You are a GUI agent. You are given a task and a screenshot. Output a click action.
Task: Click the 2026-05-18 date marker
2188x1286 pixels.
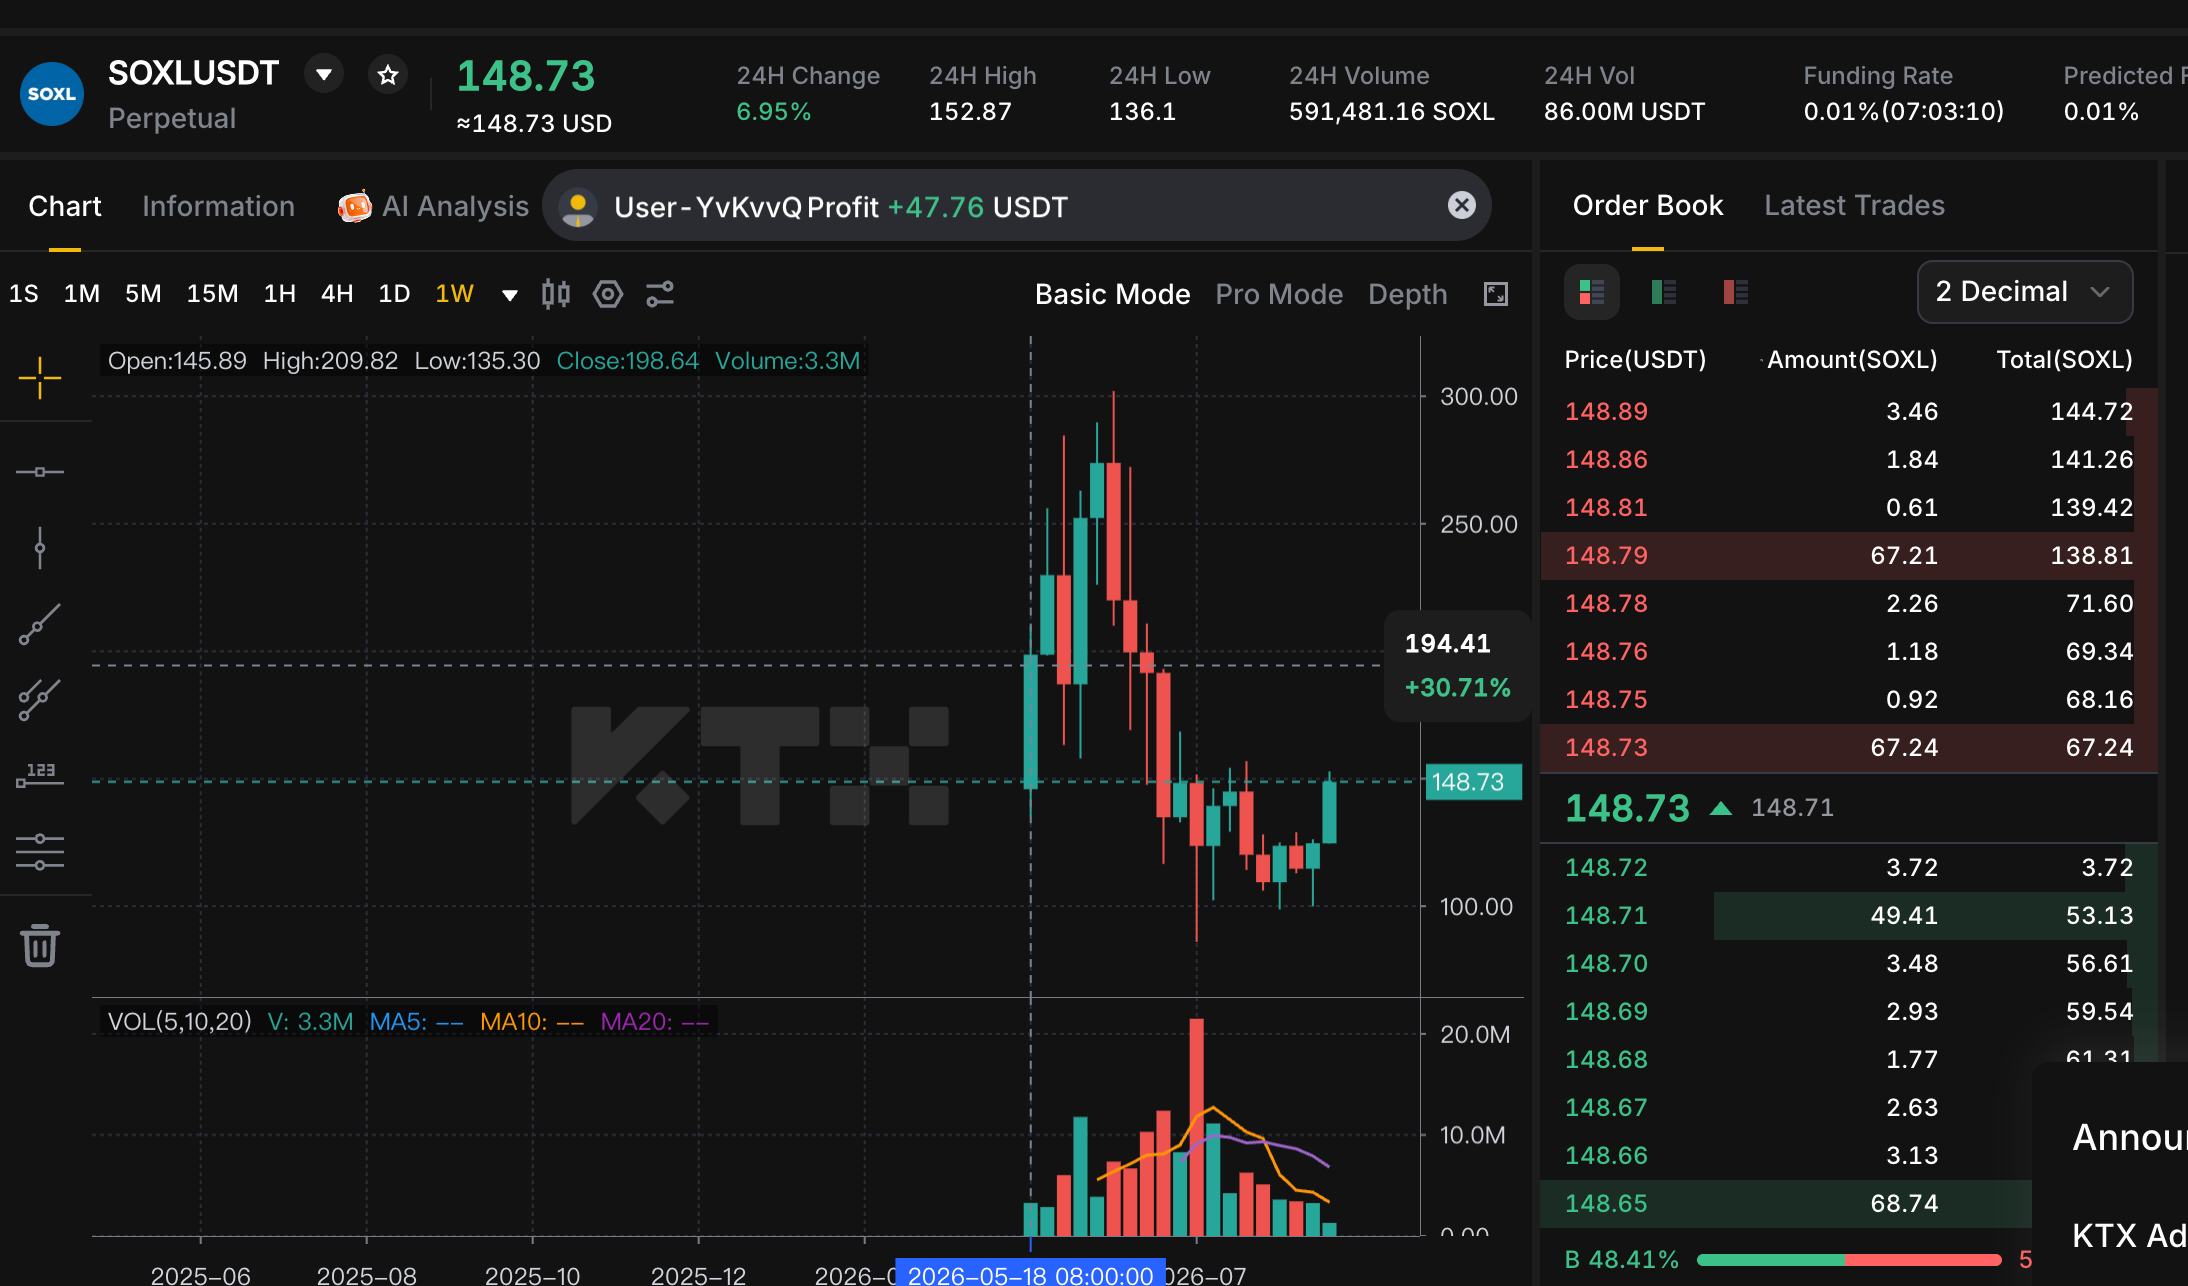point(1030,1273)
